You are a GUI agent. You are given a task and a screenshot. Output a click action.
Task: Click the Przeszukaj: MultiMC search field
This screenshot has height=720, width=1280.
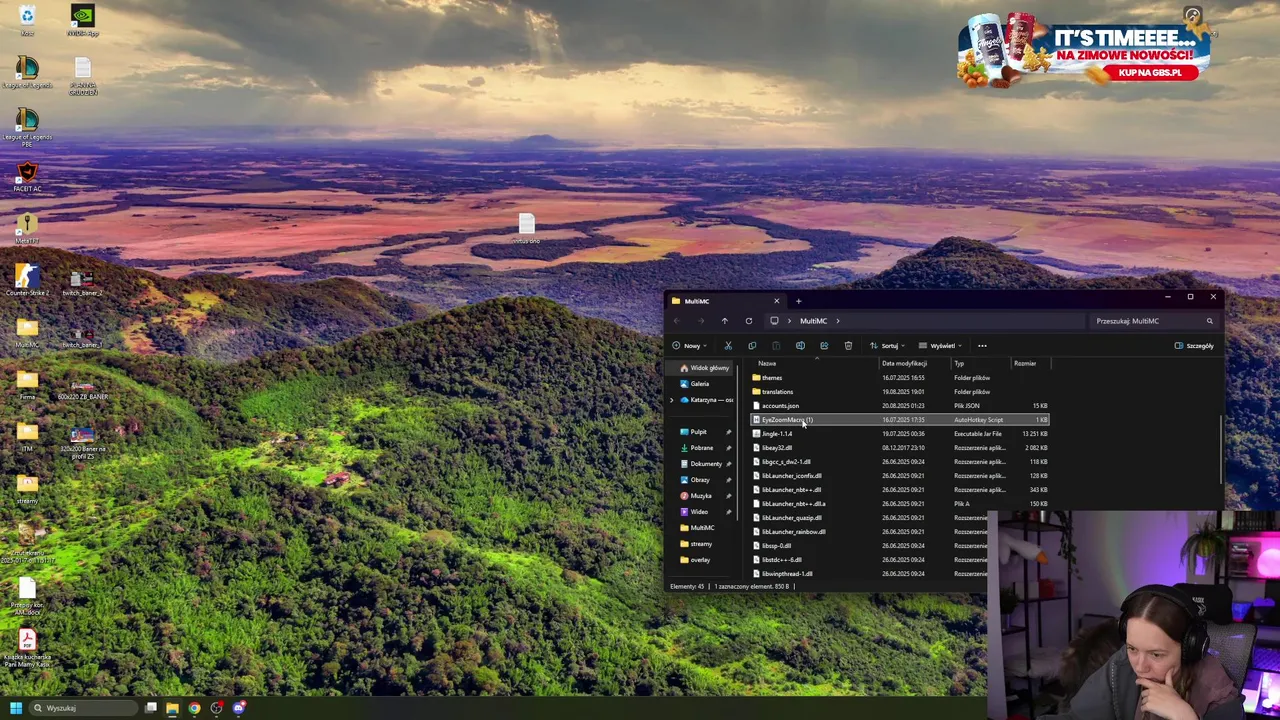pyautogui.click(x=1153, y=321)
